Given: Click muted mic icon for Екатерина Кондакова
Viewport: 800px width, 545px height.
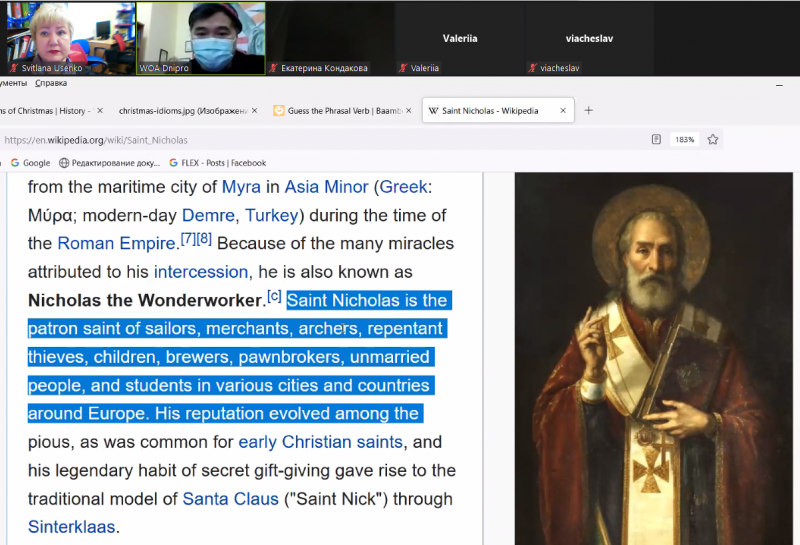Looking at the screenshot, I should tap(273, 68).
